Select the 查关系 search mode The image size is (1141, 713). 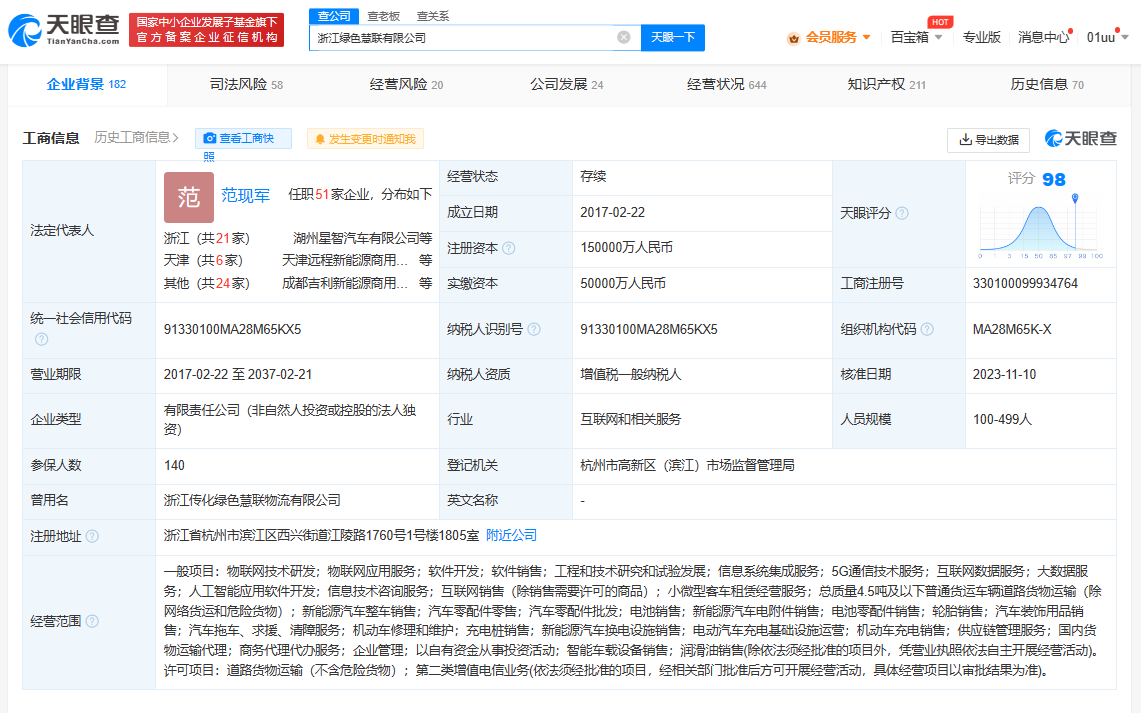[433, 16]
